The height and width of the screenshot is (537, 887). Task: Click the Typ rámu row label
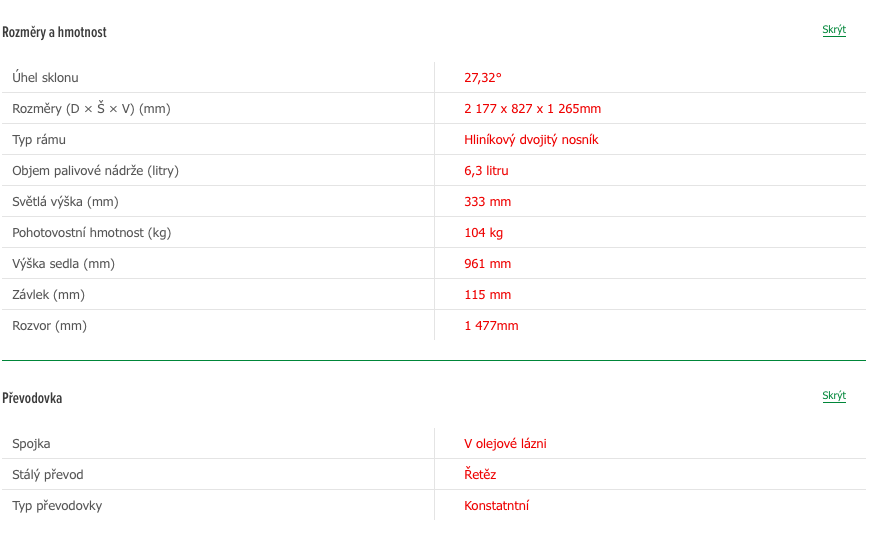point(39,140)
